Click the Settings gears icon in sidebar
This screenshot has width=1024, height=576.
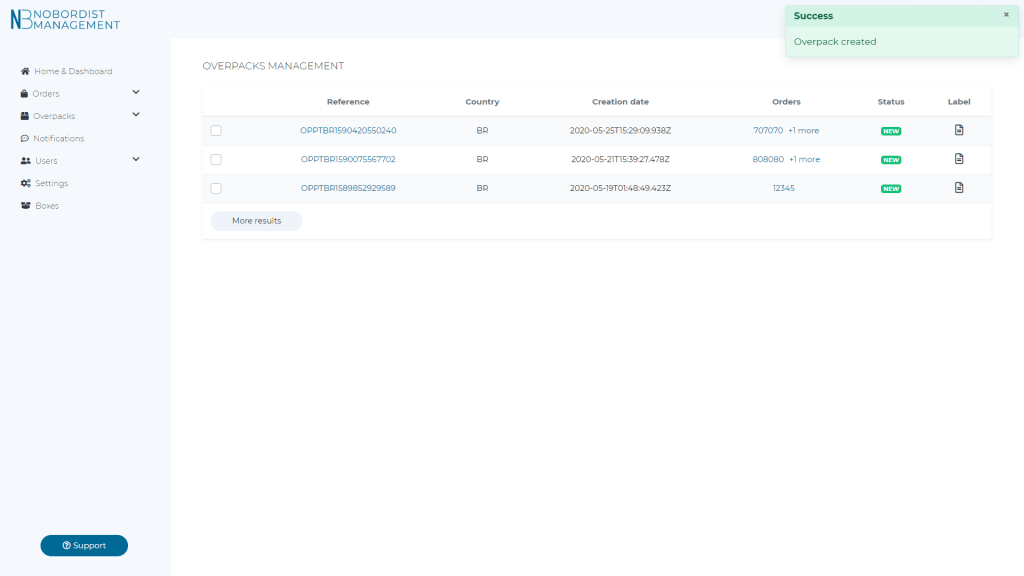(x=26, y=183)
